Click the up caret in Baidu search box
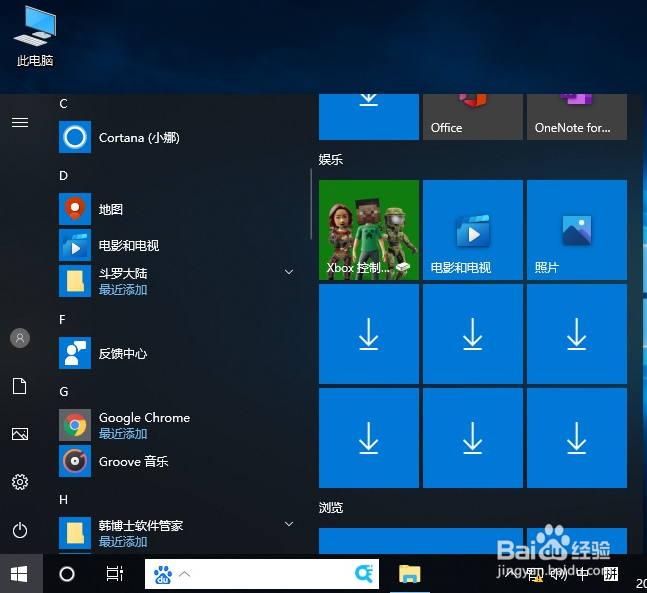Screen dimensions: 647x593 [x=184, y=574]
